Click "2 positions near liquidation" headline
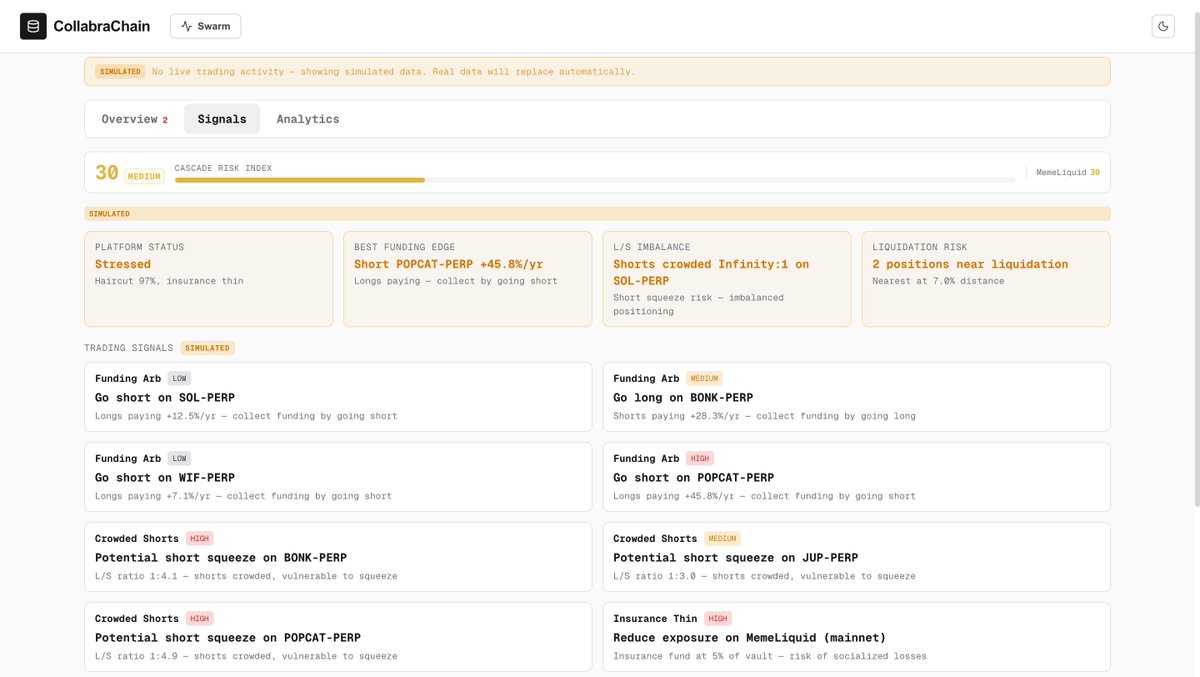The width and height of the screenshot is (1200, 677). 971,264
